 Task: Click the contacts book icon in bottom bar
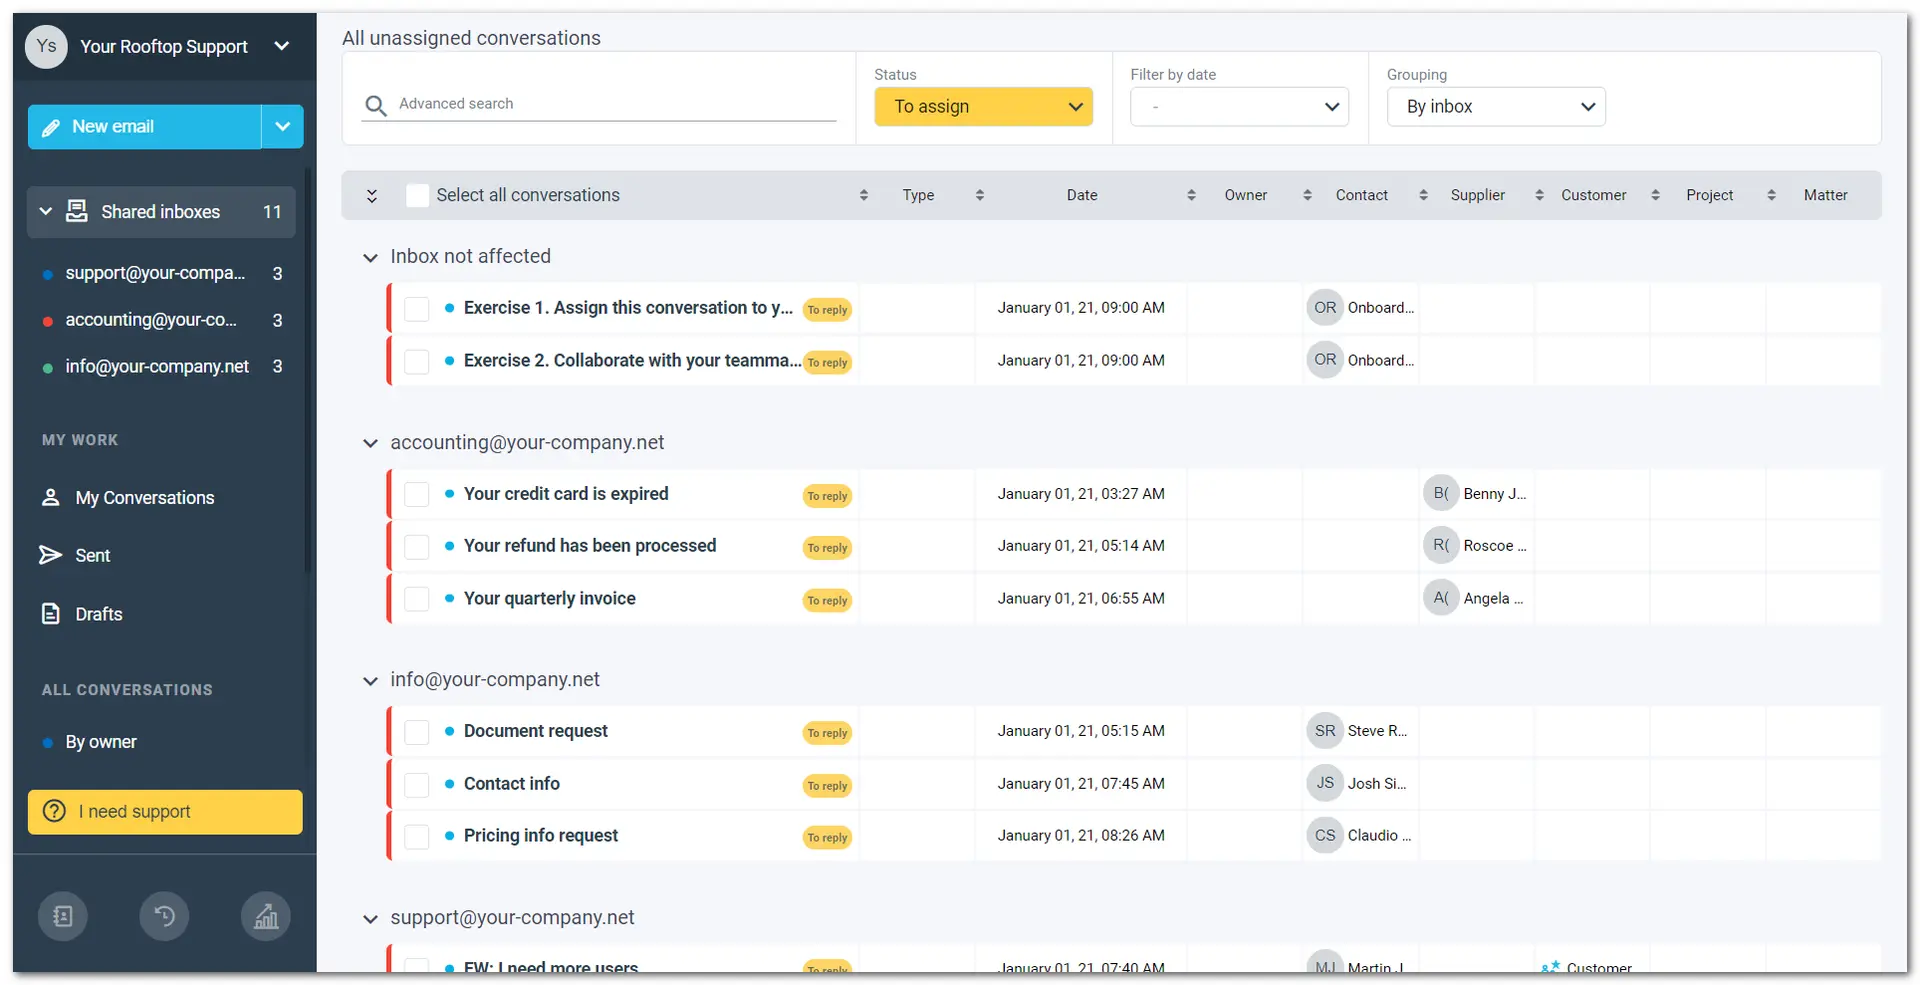(63, 916)
